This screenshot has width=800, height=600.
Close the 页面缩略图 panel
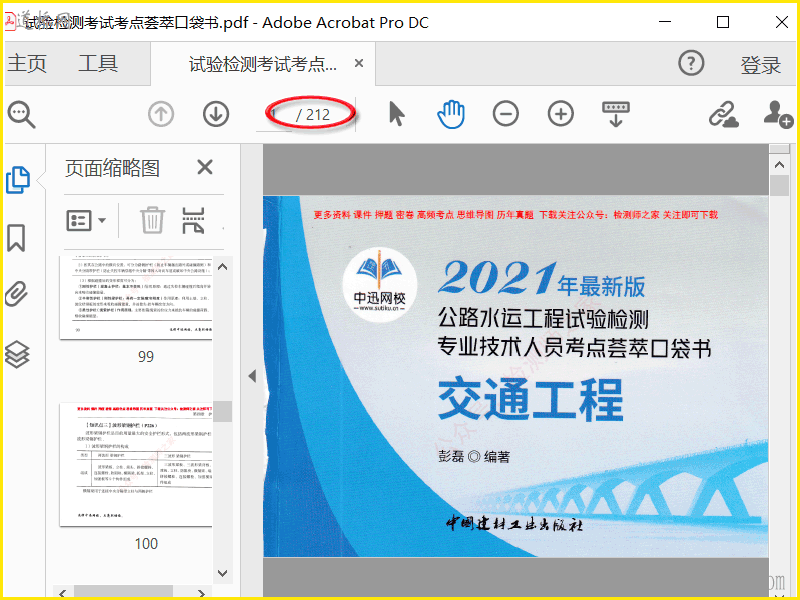(205, 167)
